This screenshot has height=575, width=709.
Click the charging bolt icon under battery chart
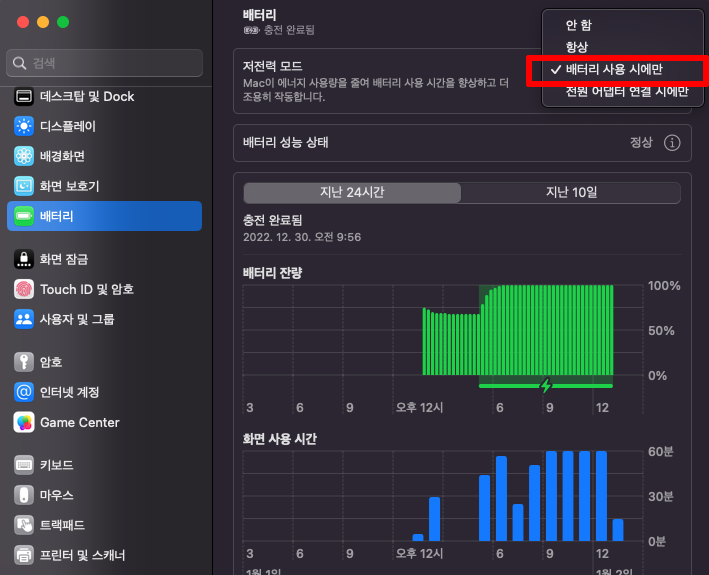[x=546, y=386]
